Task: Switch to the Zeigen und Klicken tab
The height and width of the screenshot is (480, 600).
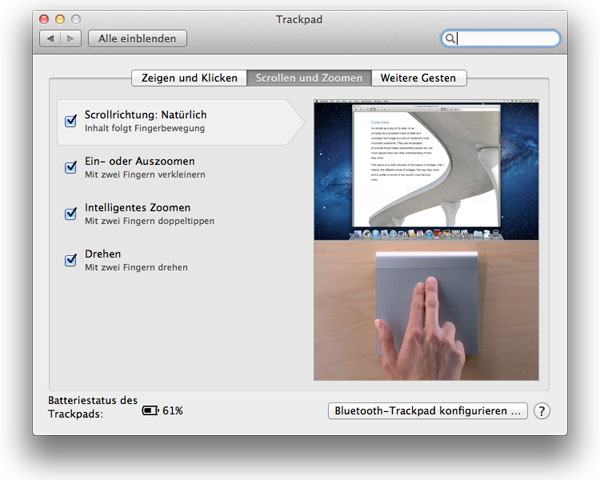Action: [x=190, y=78]
